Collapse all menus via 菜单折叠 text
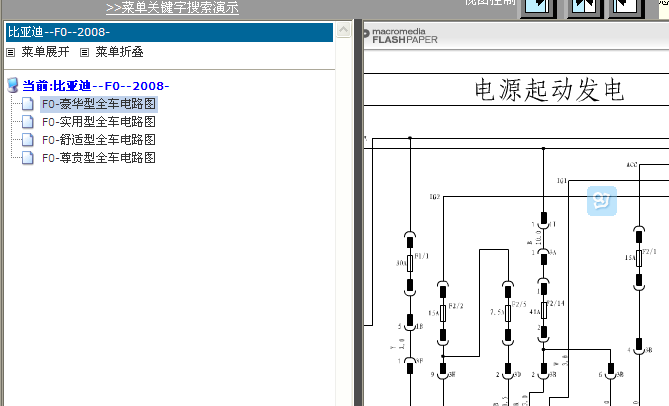669x406 pixels. coord(119,52)
